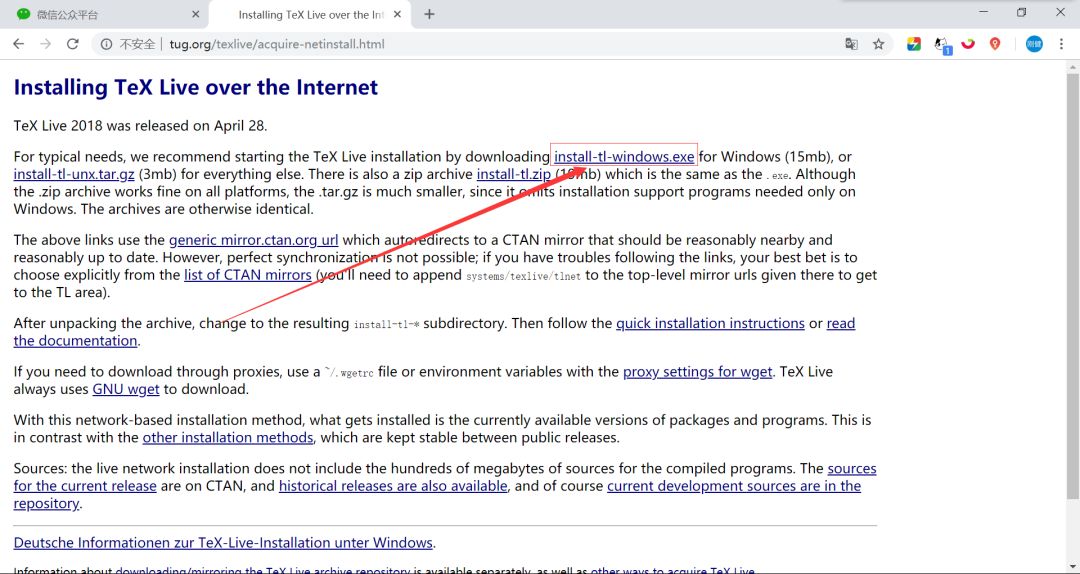Open Deutsche Informationen zur TeX-Live-Installation link
This screenshot has height=574, width=1080.
pyautogui.click(x=223, y=542)
